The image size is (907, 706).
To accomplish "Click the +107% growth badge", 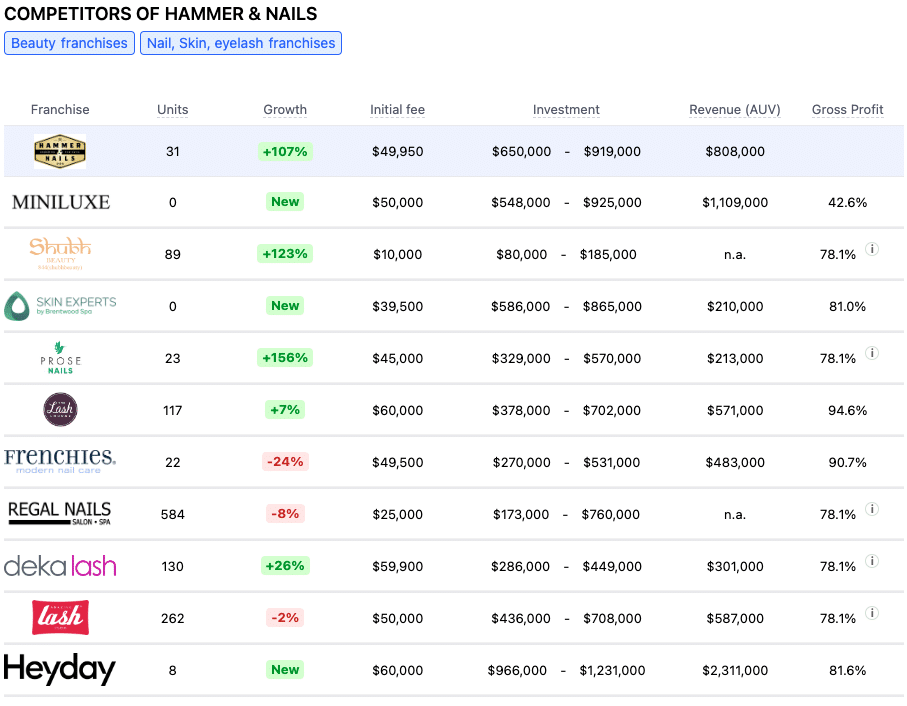I will pyautogui.click(x=285, y=151).
